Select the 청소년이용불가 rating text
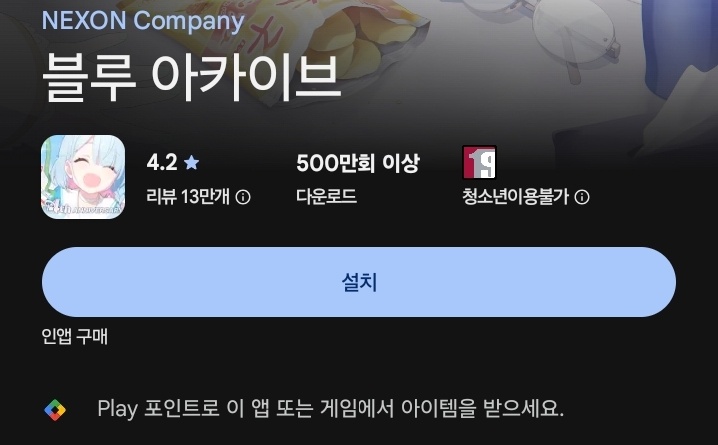 click(x=516, y=197)
